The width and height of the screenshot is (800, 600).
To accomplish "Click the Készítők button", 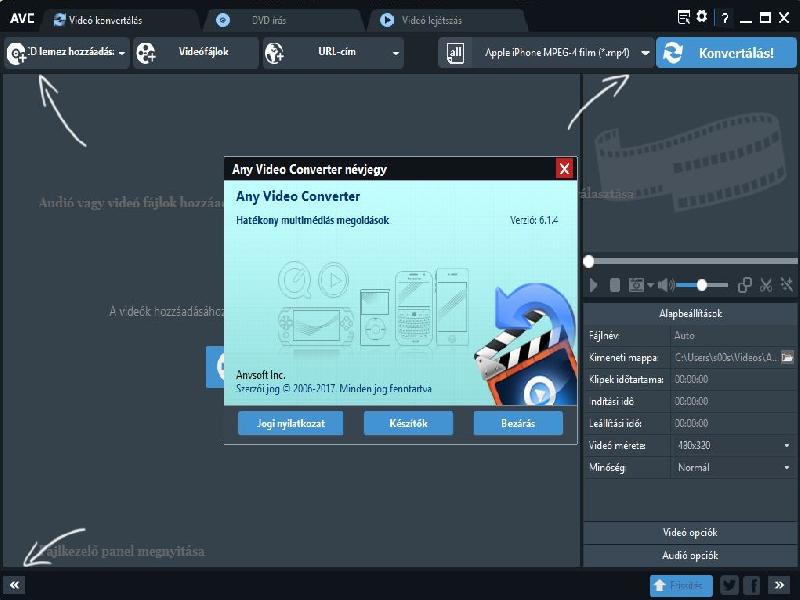I will (408, 423).
